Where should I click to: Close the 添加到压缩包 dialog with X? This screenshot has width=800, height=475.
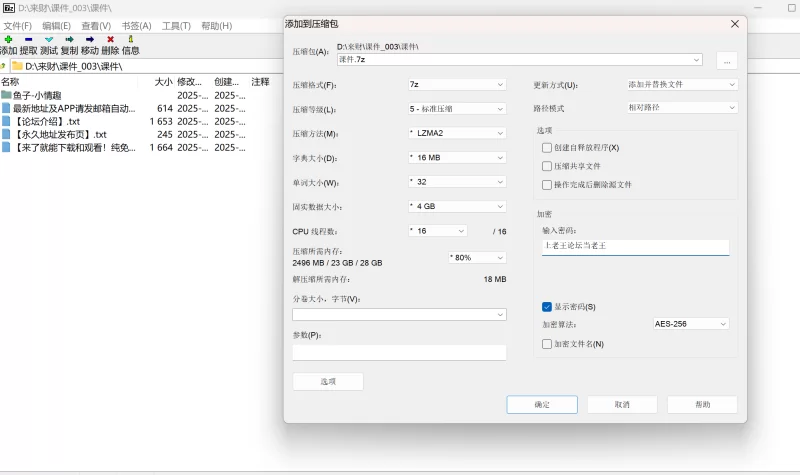pos(735,24)
